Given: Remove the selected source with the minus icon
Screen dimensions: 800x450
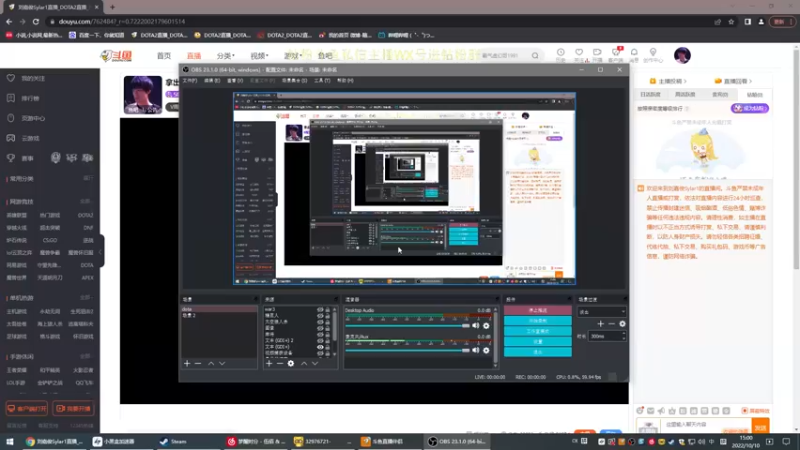Looking at the screenshot, I should (280, 363).
